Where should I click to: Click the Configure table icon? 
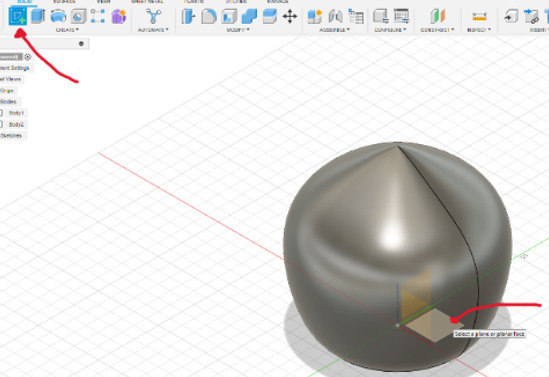coord(401,16)
